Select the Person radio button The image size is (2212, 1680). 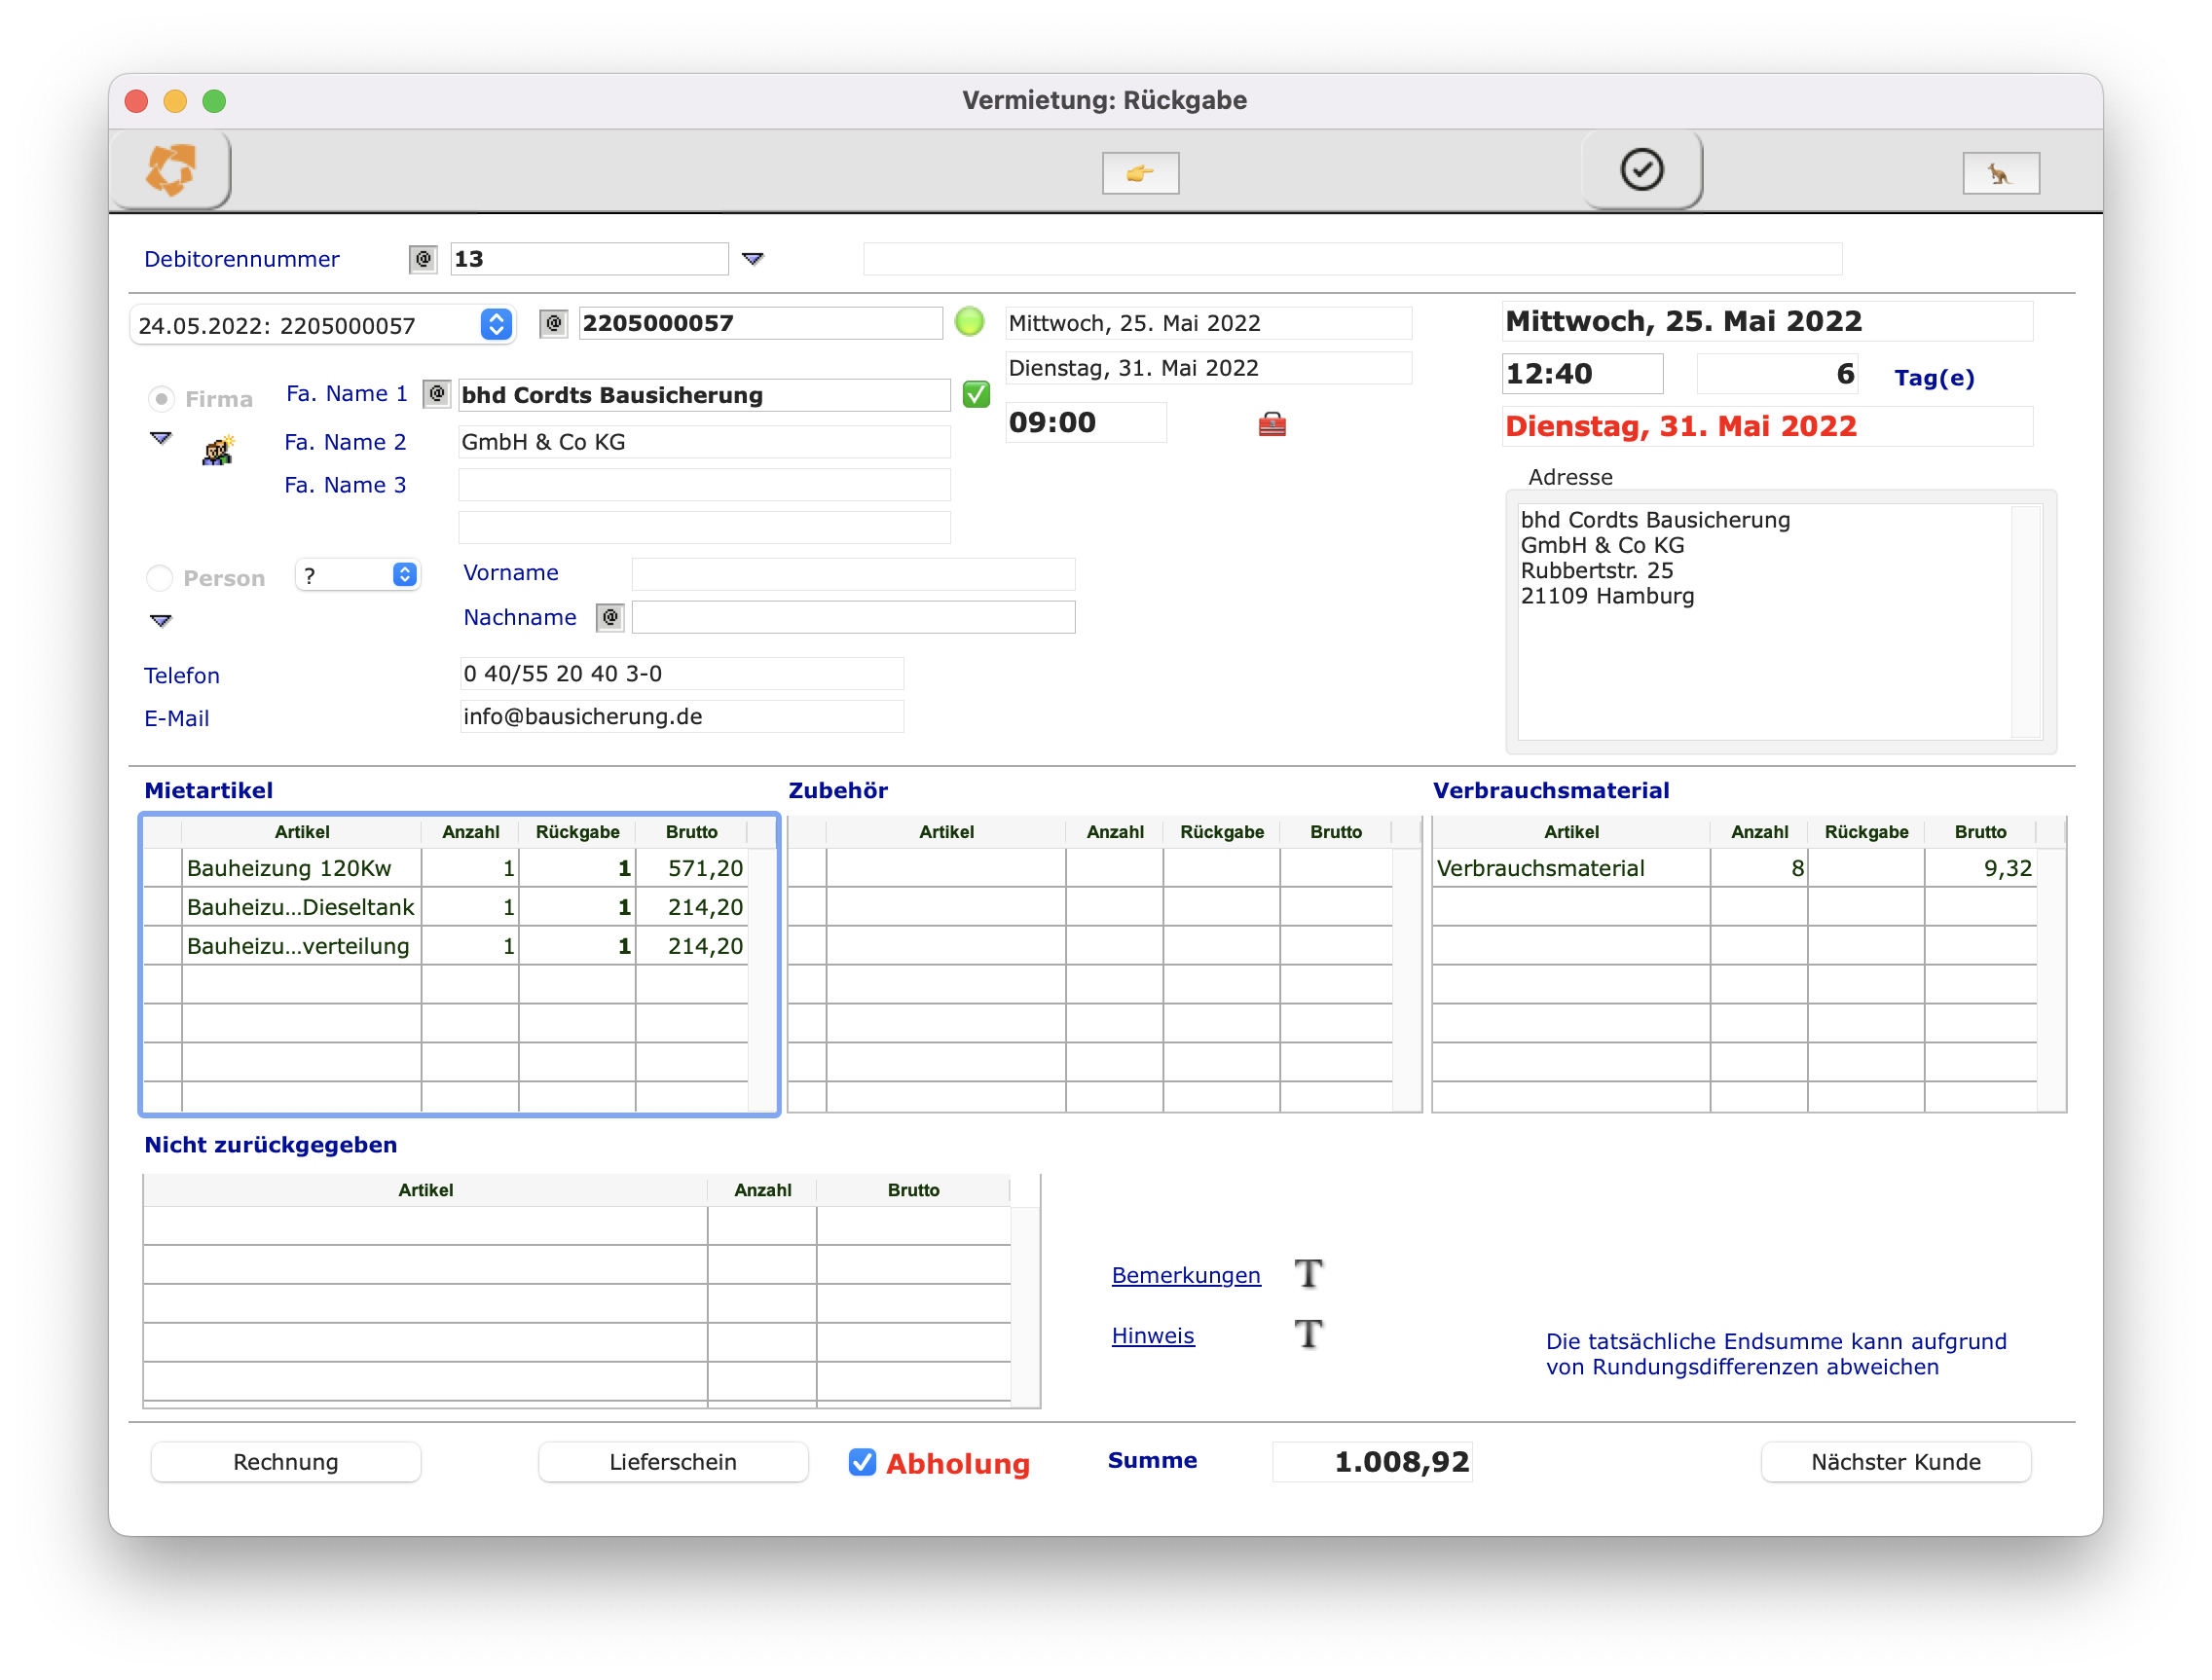tap(160, 578)
